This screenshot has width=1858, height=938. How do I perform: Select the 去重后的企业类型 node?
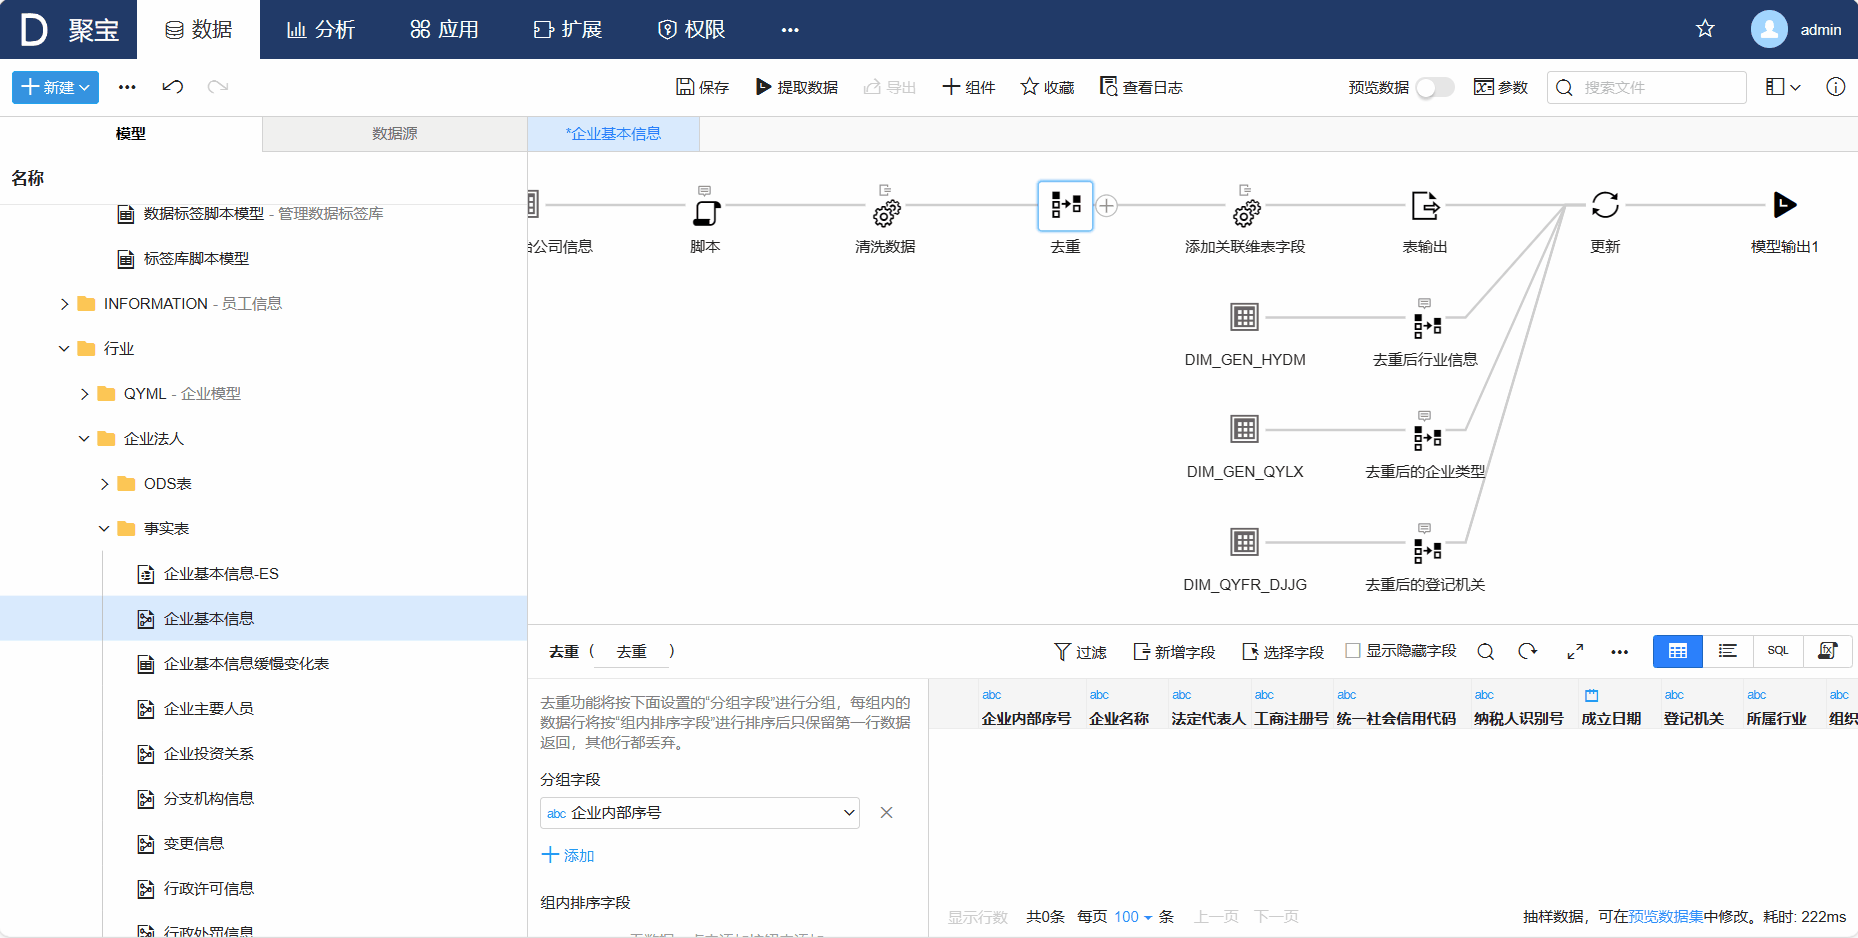[x=1427, y=436]
